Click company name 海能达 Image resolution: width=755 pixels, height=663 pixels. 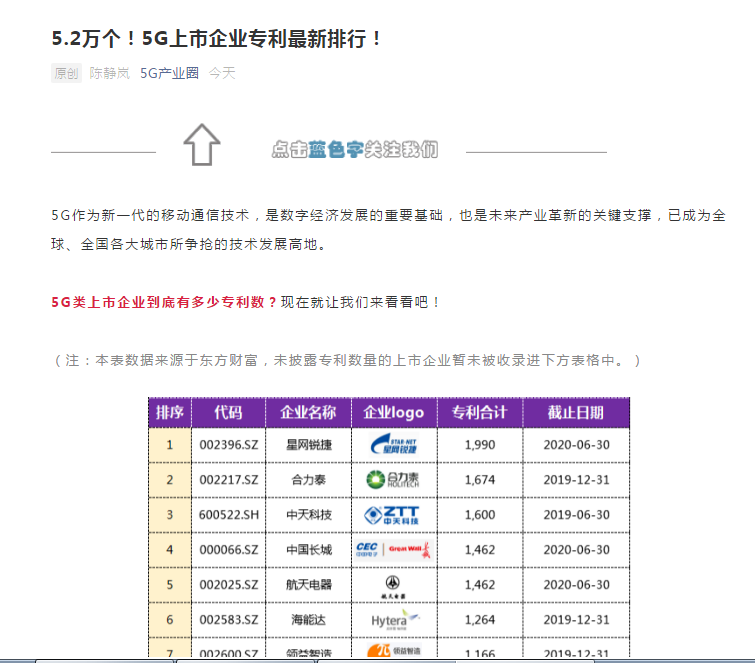pos(309,620)
